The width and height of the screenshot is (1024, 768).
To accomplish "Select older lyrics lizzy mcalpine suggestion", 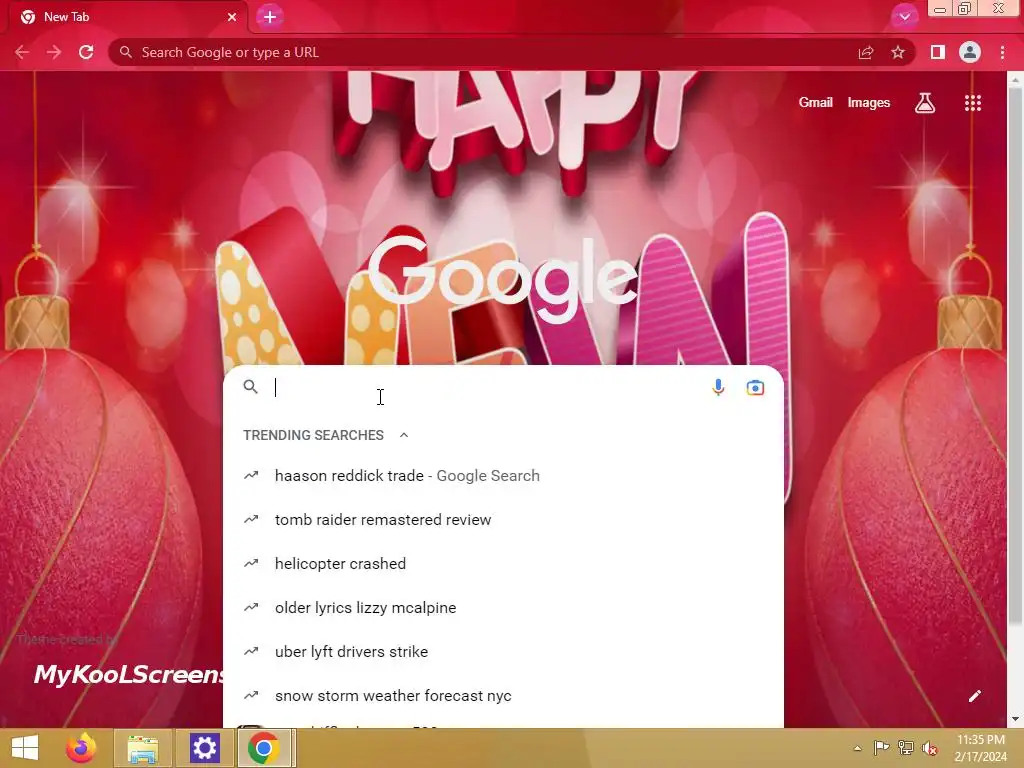I will (x=503, y=607).
